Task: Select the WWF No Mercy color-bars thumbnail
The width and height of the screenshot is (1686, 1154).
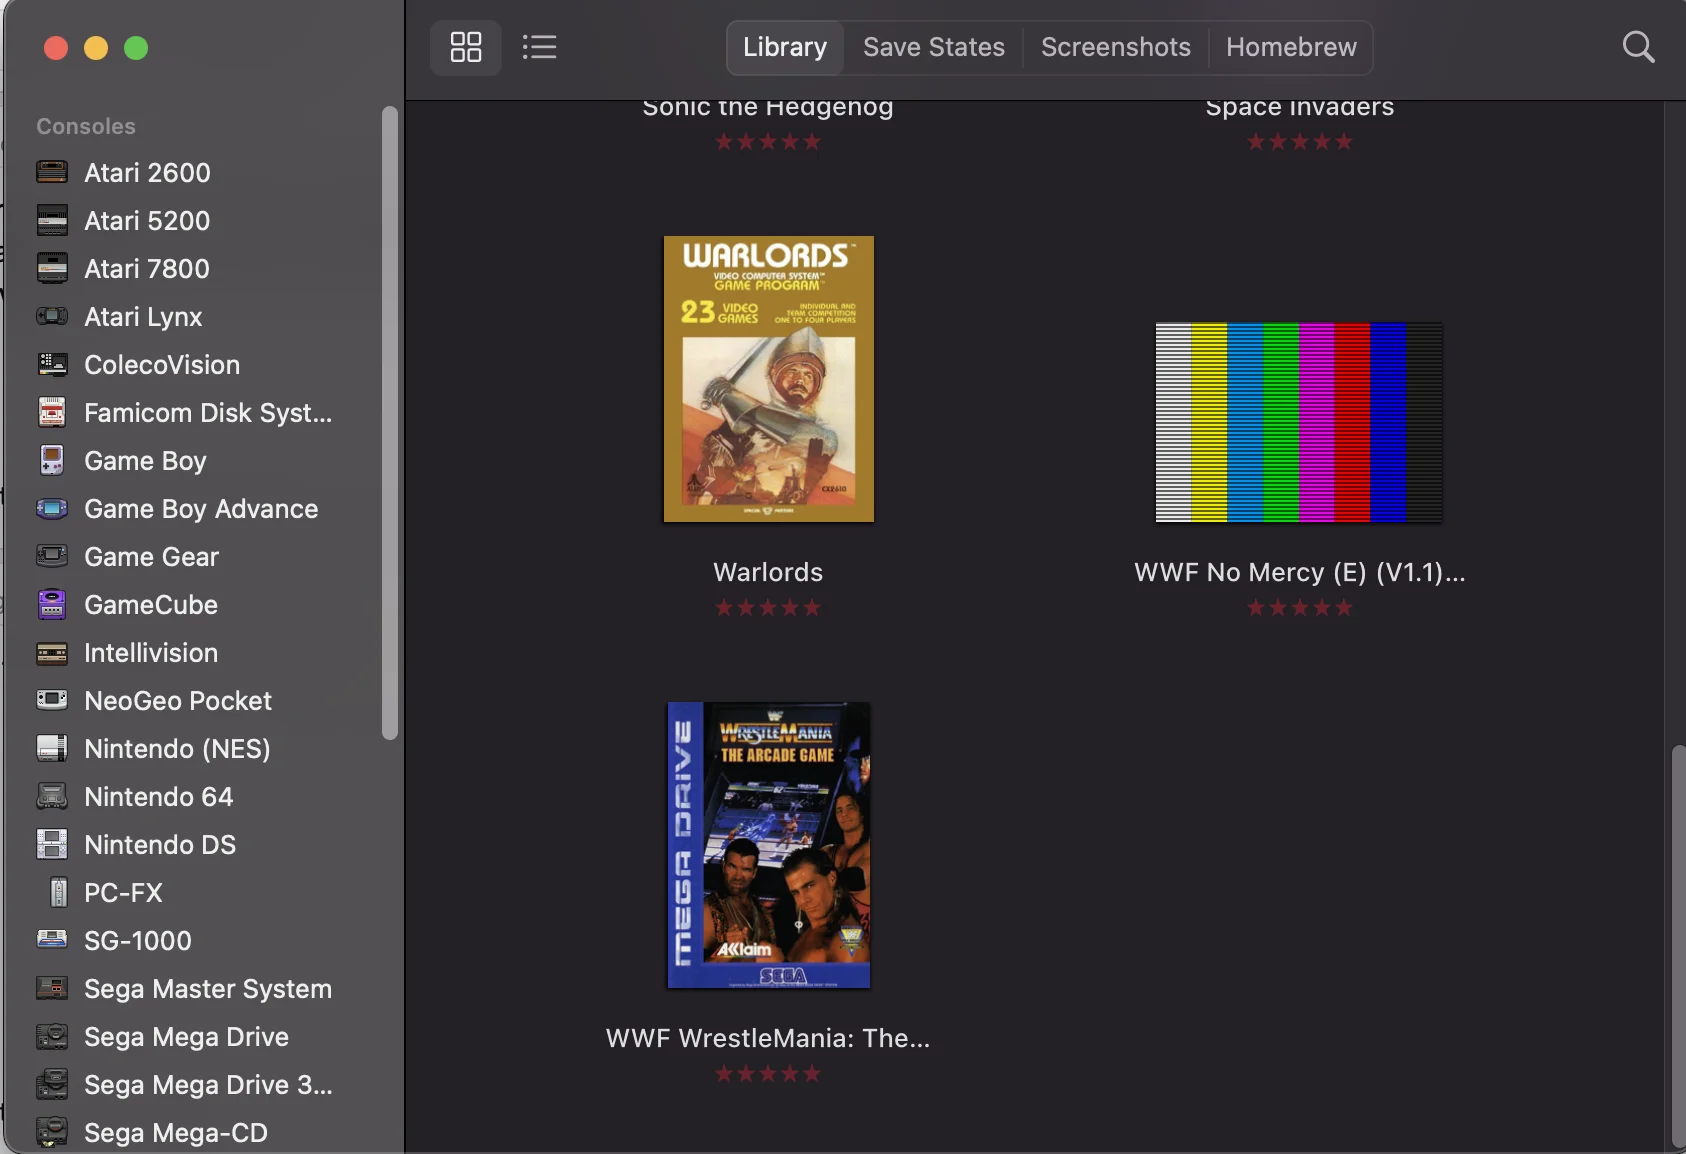Action: 1299,422
